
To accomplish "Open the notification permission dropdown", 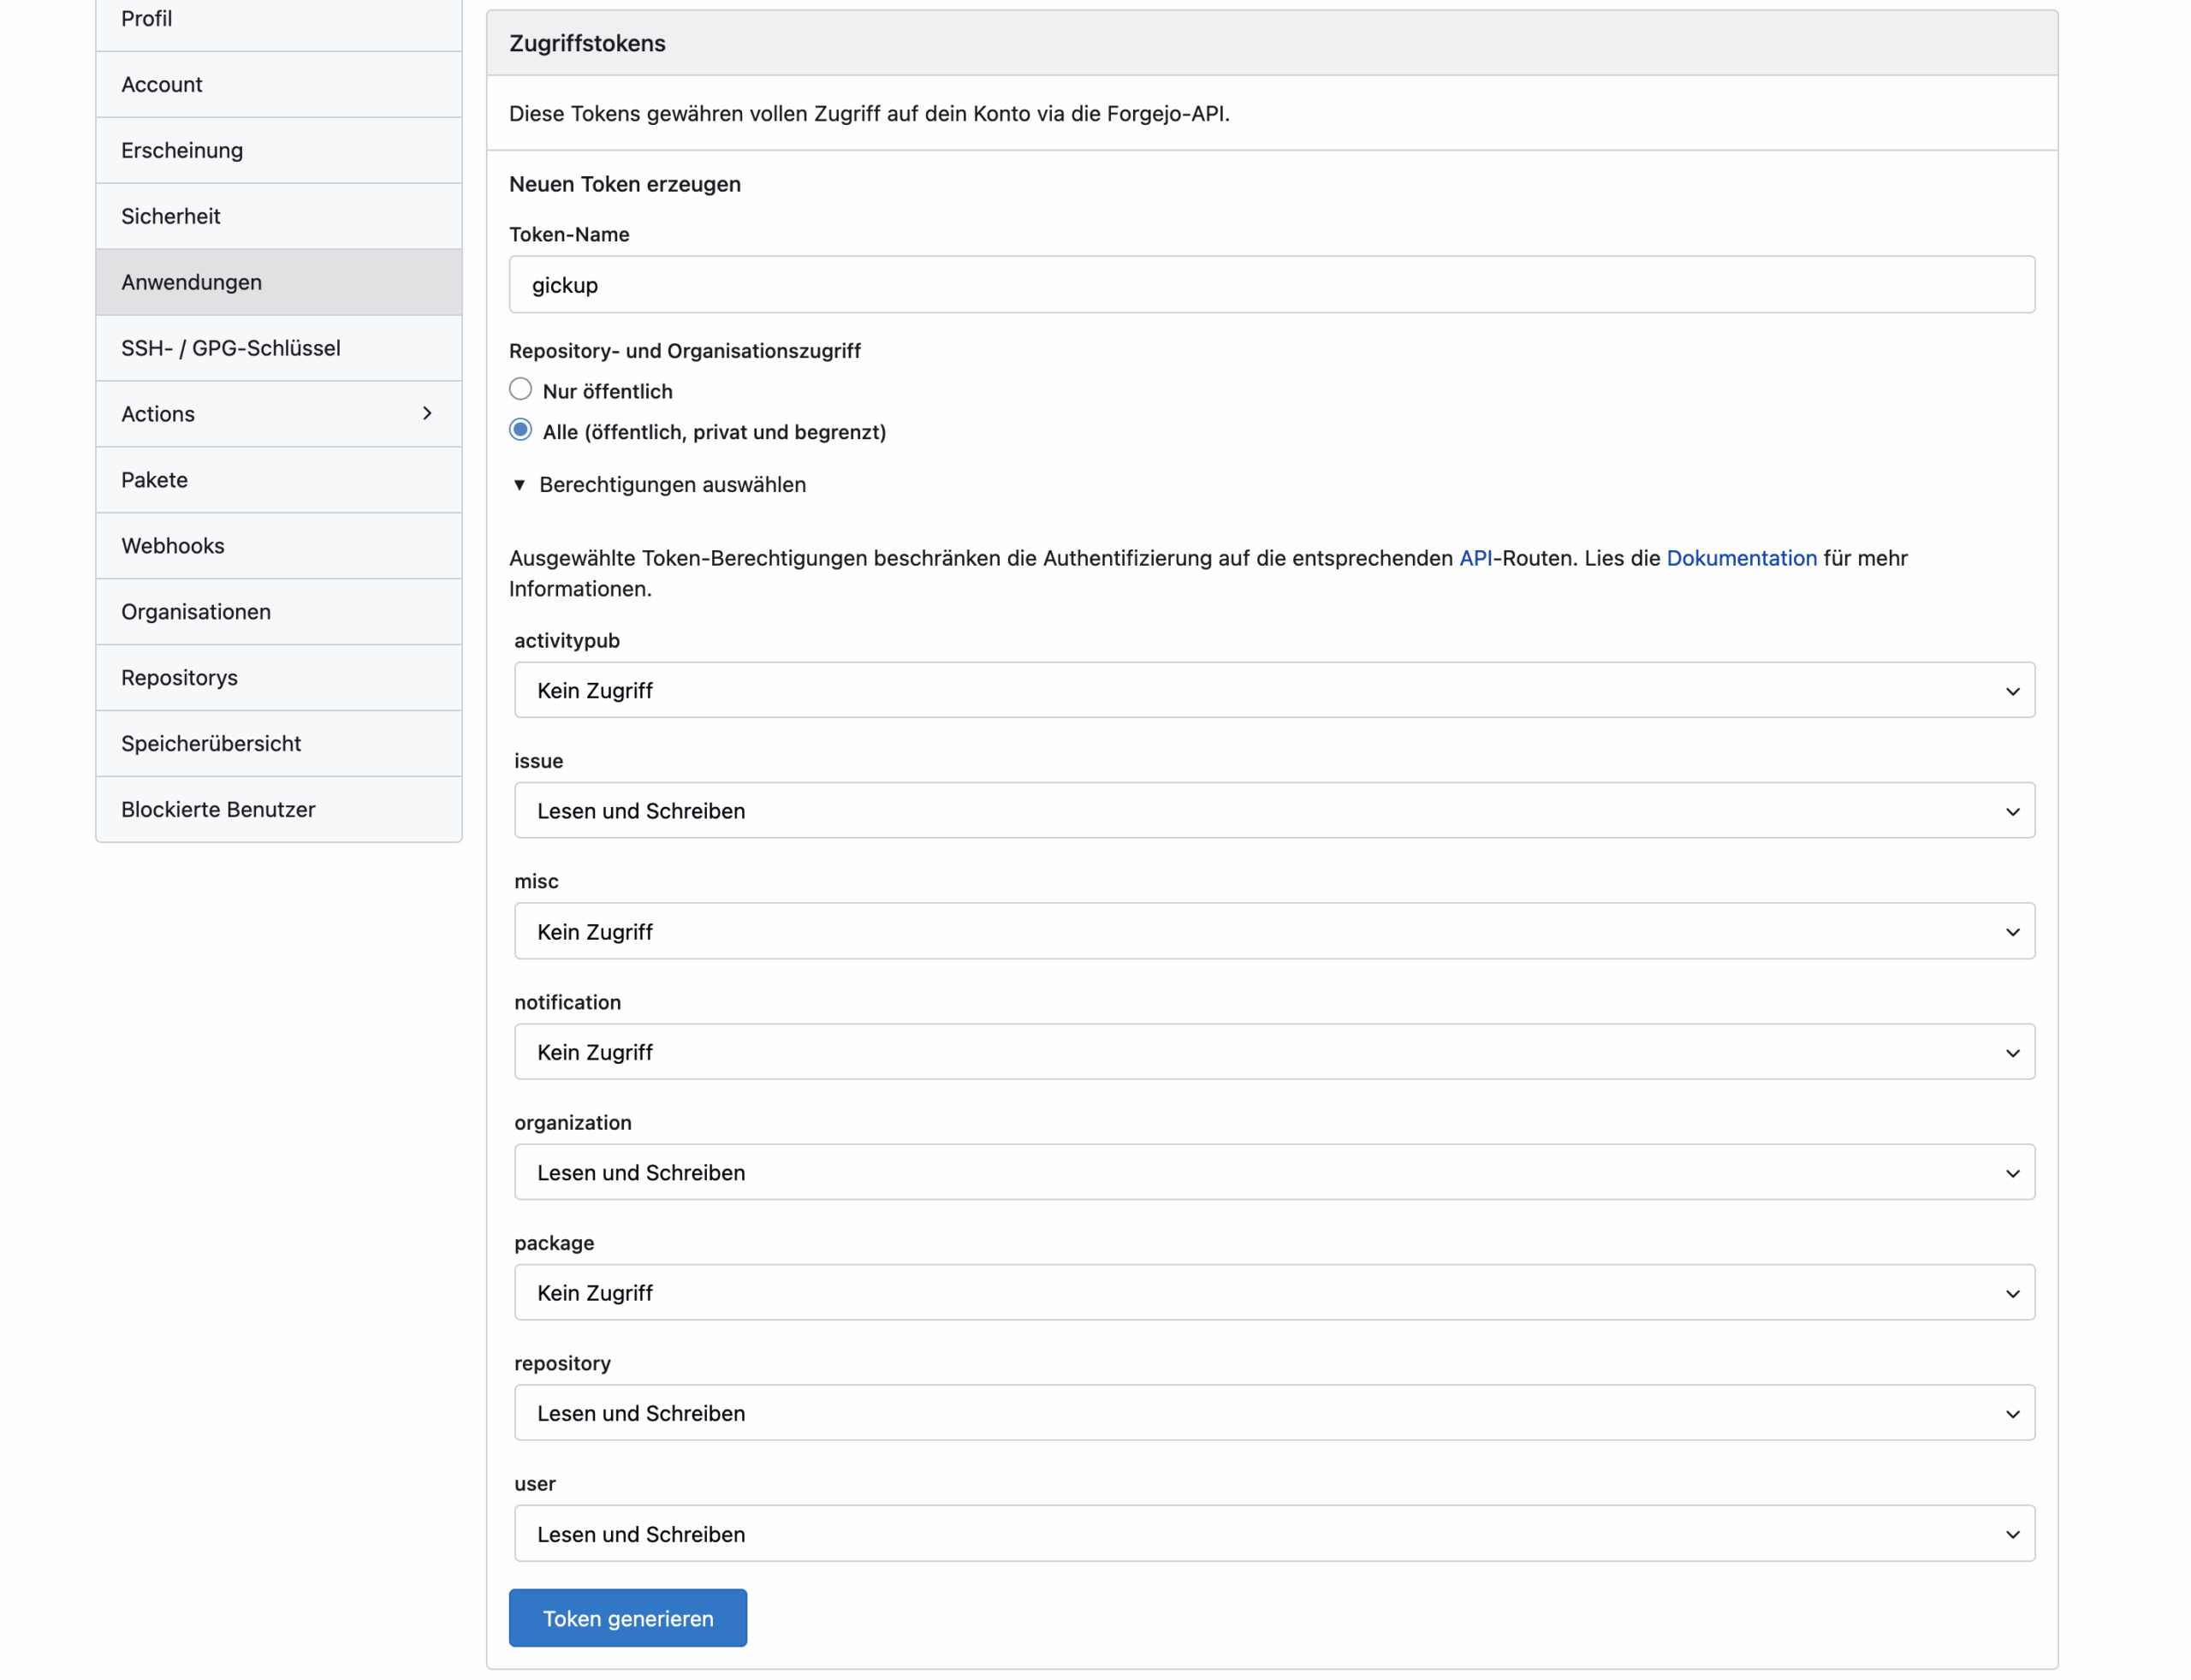I will [1273, 1051].
